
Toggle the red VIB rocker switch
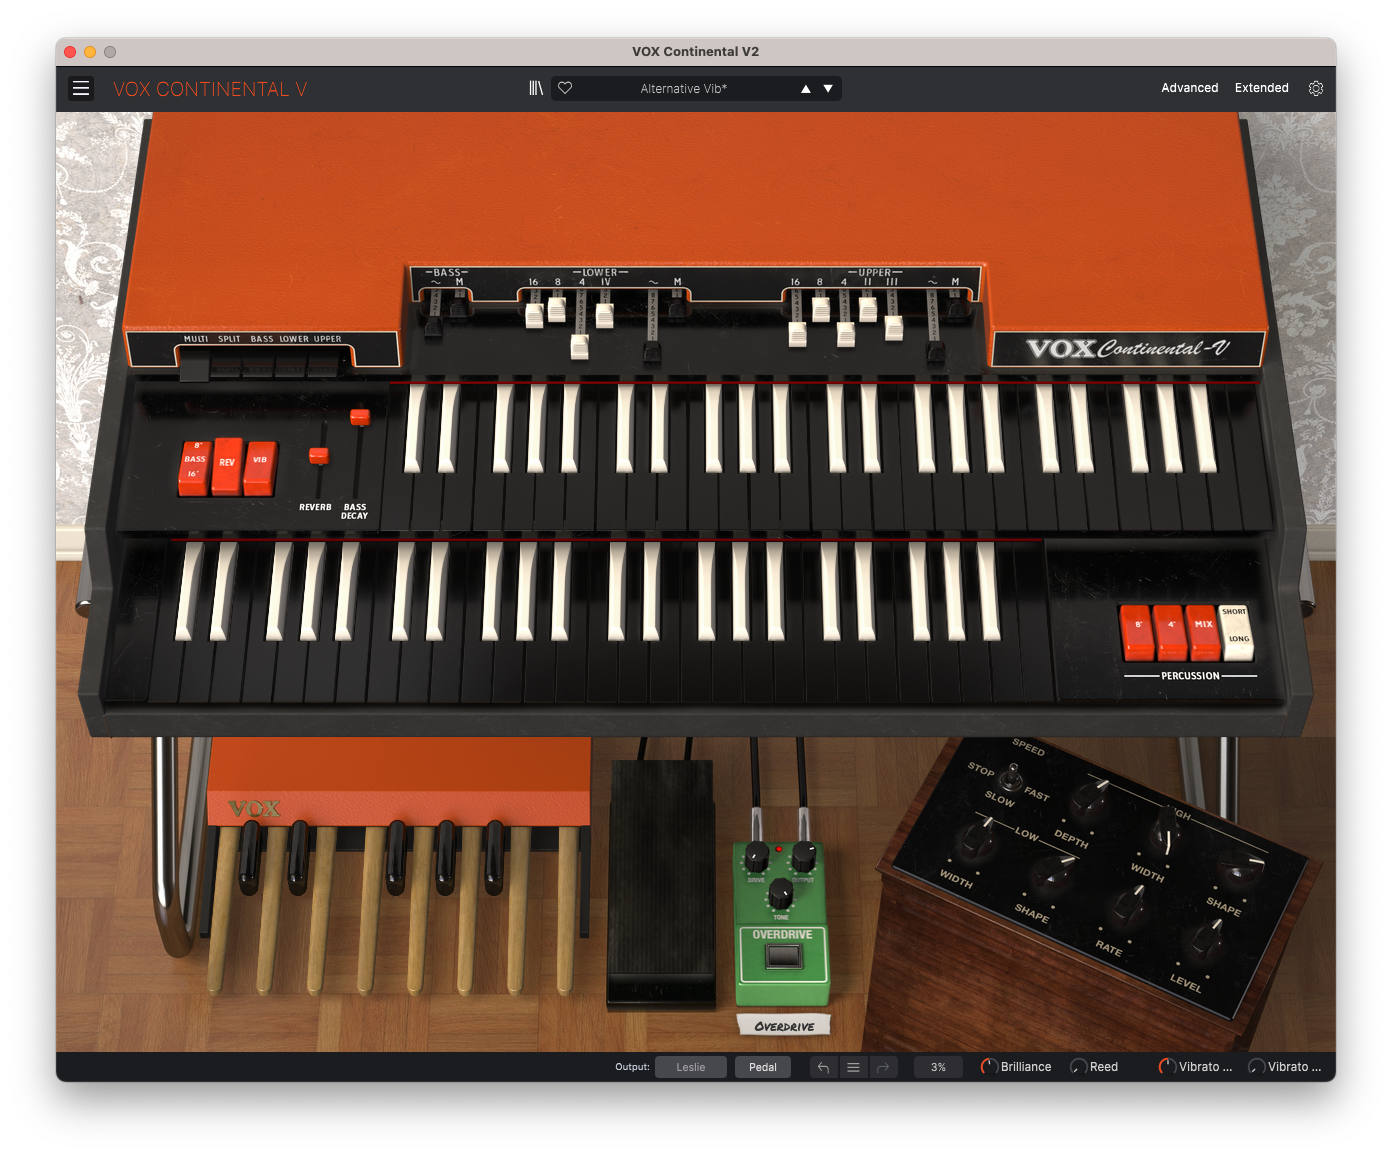click(260, 468)
